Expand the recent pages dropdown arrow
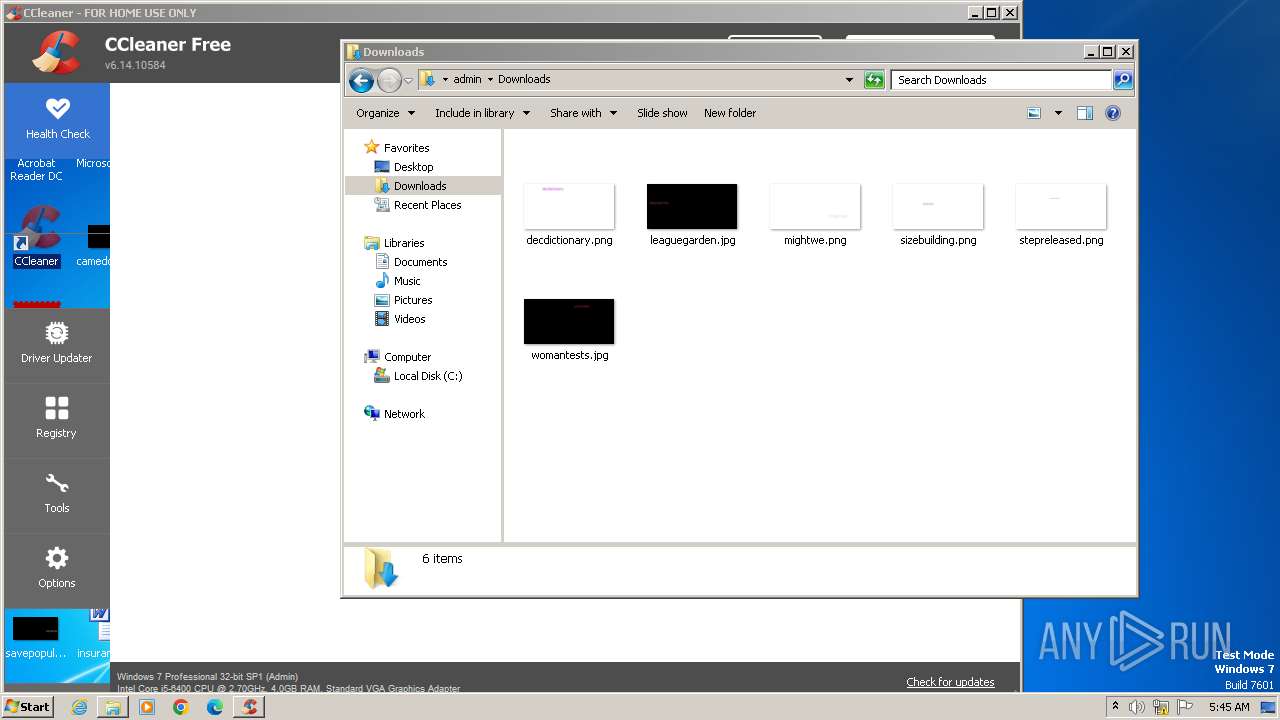The width and height of the screenshot is (1280, 720). click(x=408, y=81)
